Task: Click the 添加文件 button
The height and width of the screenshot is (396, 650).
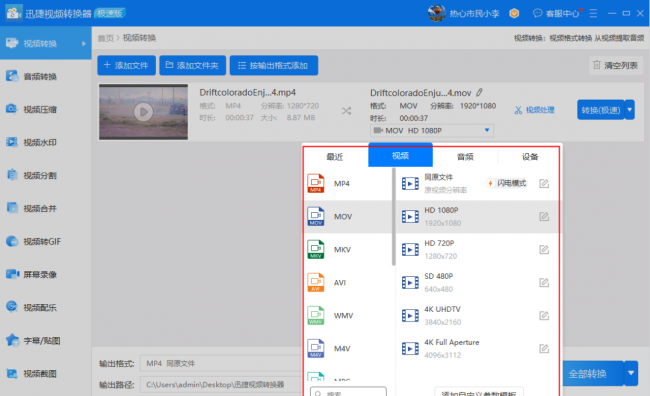Action: click(126, 66)
